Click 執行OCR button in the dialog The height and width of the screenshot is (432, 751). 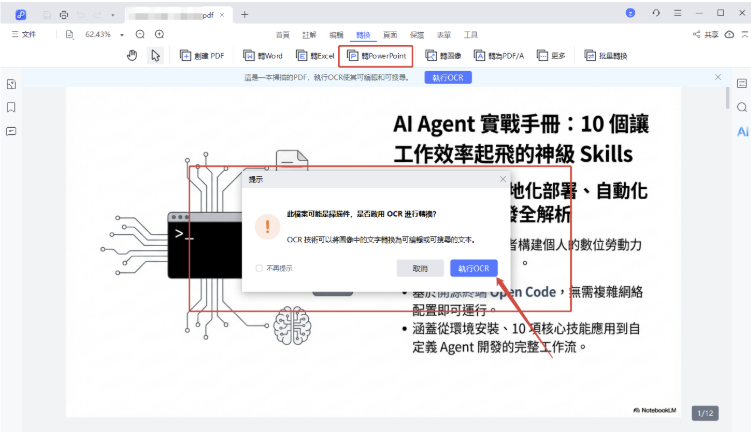click(x=474, y=268)
